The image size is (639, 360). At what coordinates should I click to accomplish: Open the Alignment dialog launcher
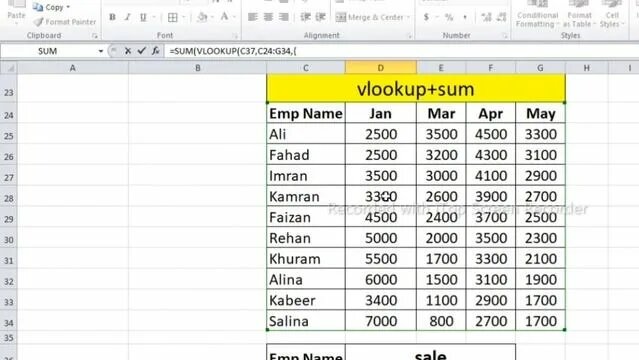(409, 36)
